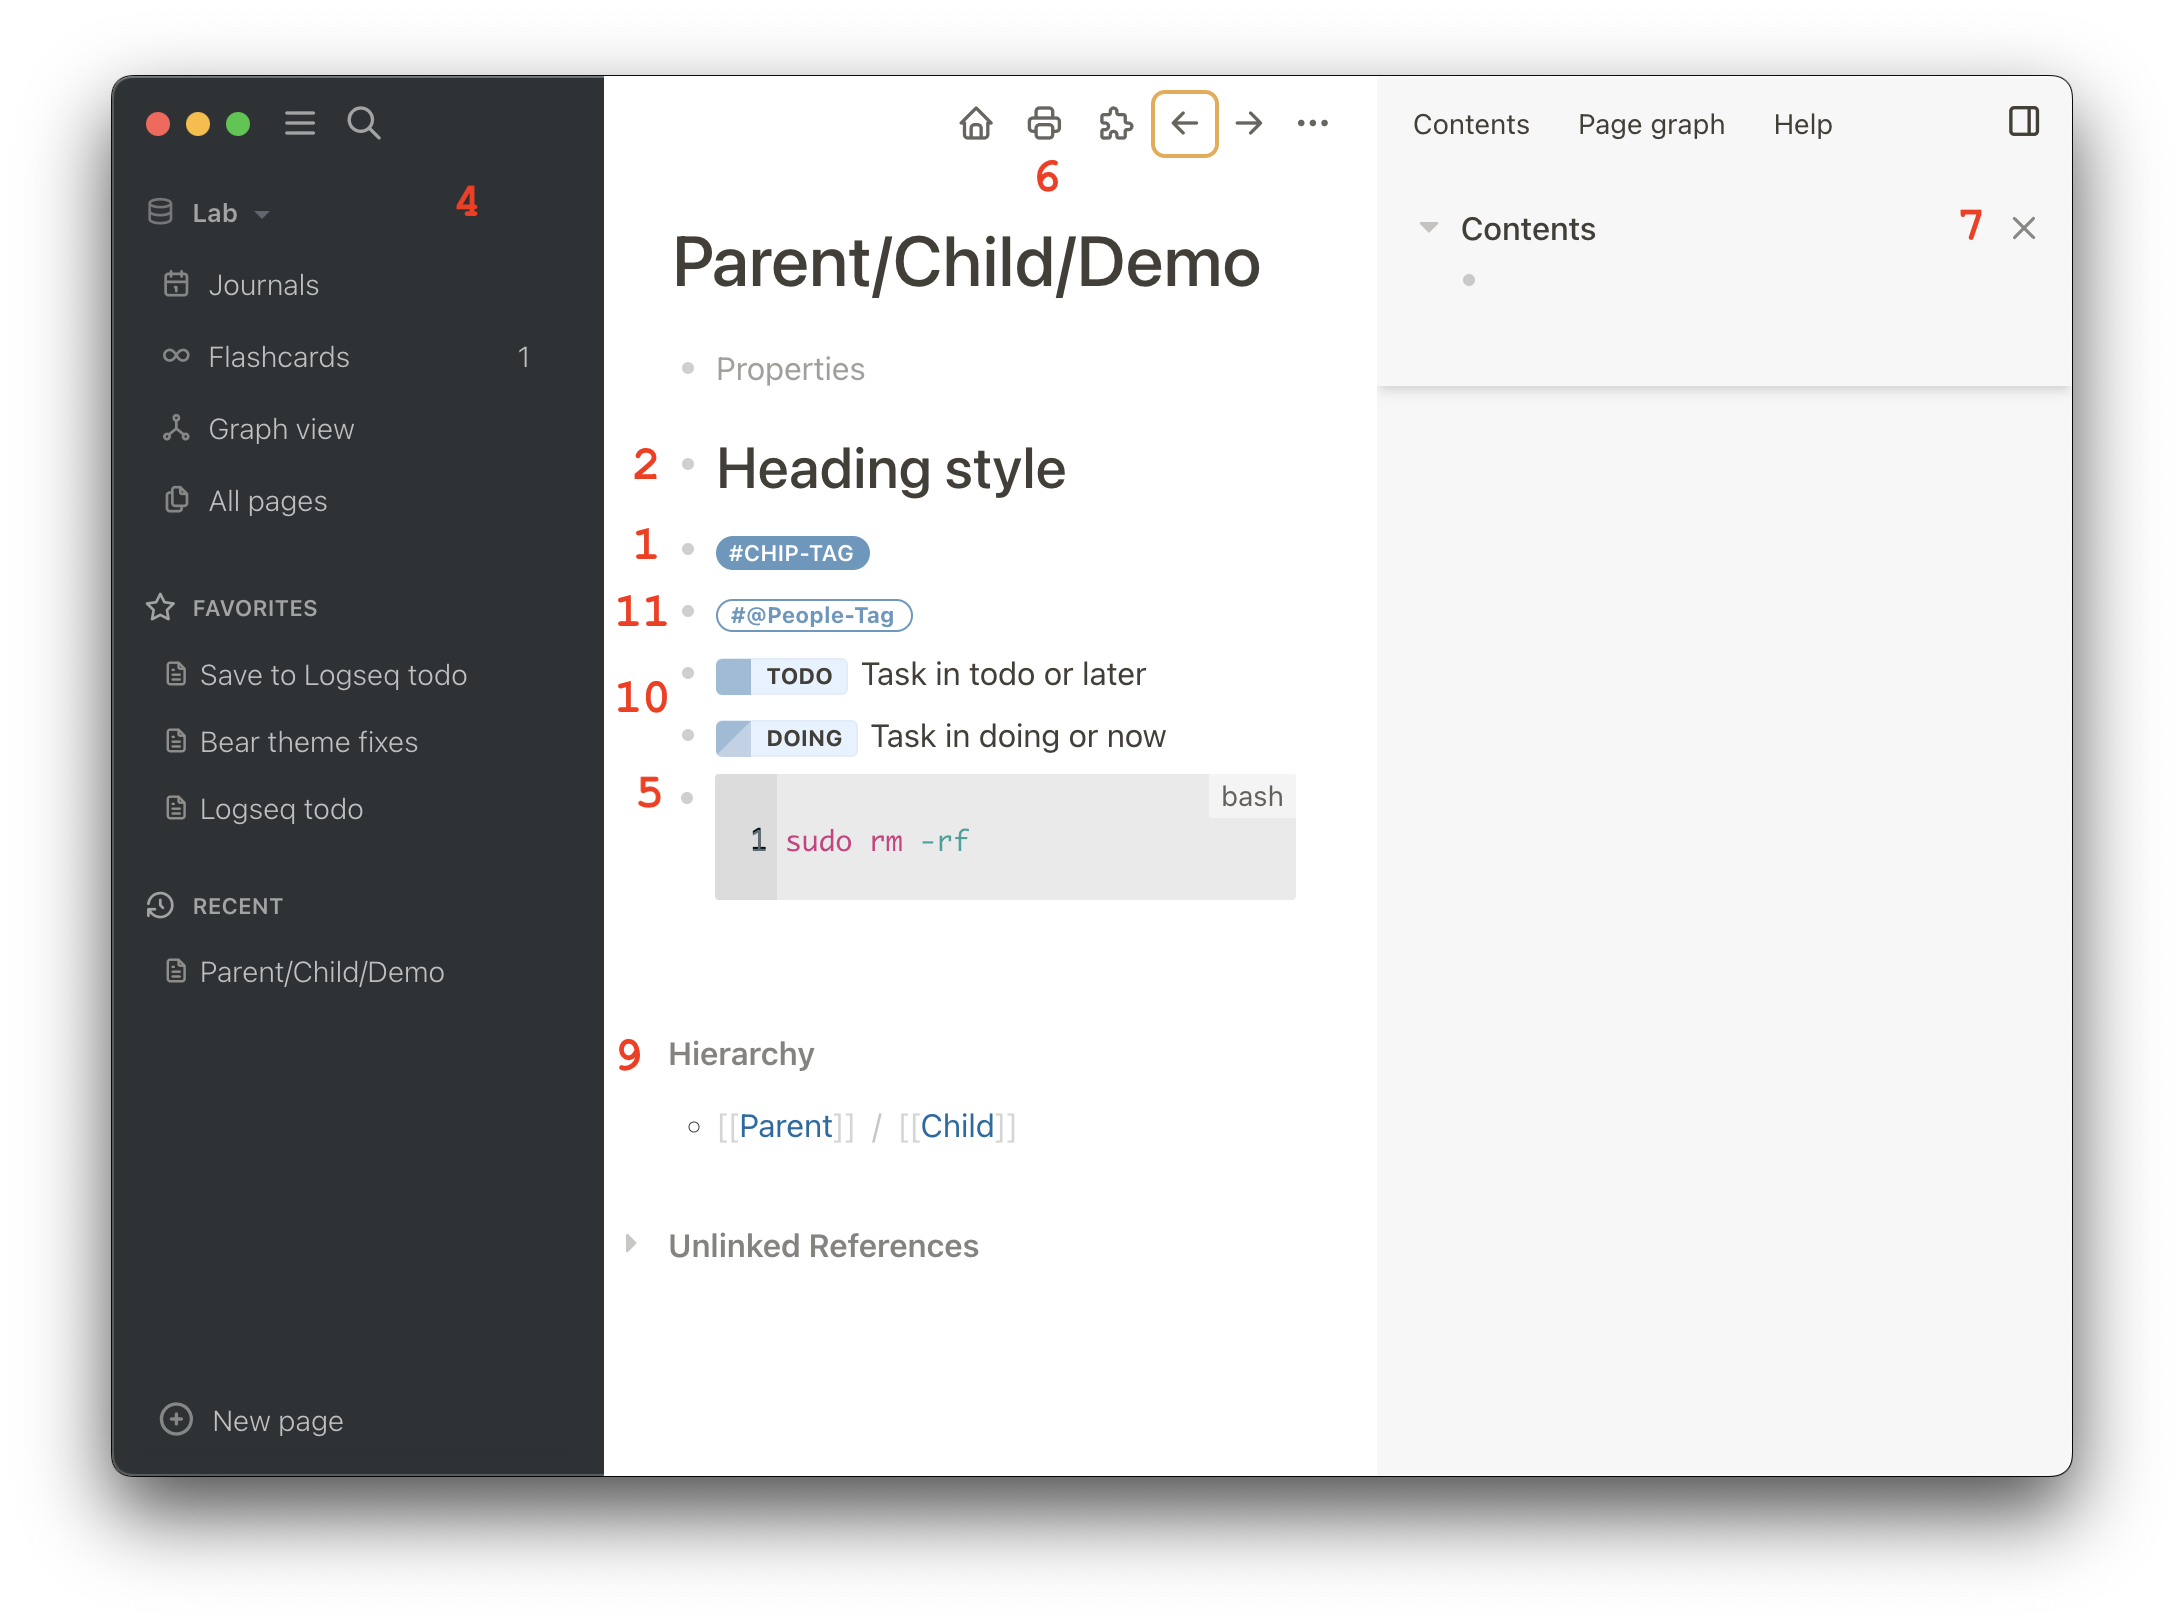Viewport: 2184px width, 1624px height.
Task: Click the search magnifying glass icon
Action: 363,121
